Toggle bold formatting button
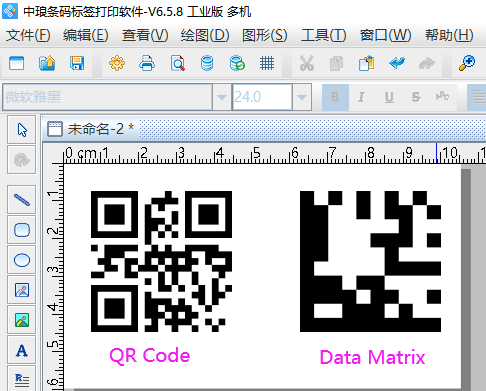Viewport: 486px width, 391px height. coord(335,97)
